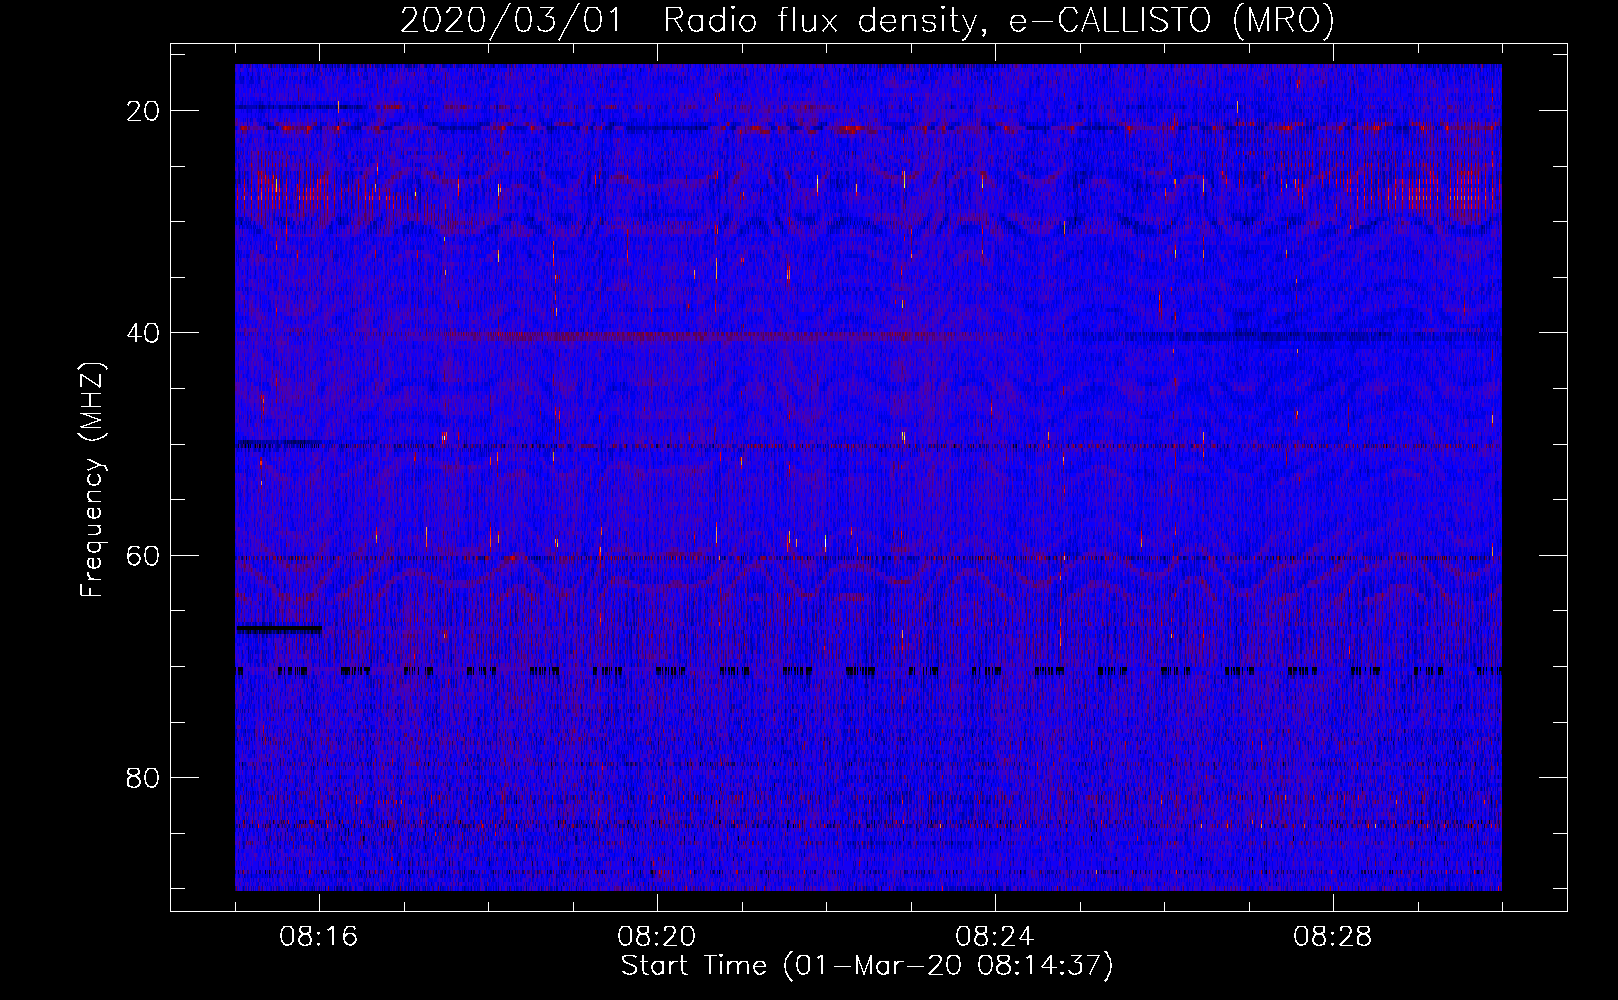Click the 60 MHz frequency tick label
Image resolution: width=1618 pixels, height=1000 pixels.
[x=143, y=556]
